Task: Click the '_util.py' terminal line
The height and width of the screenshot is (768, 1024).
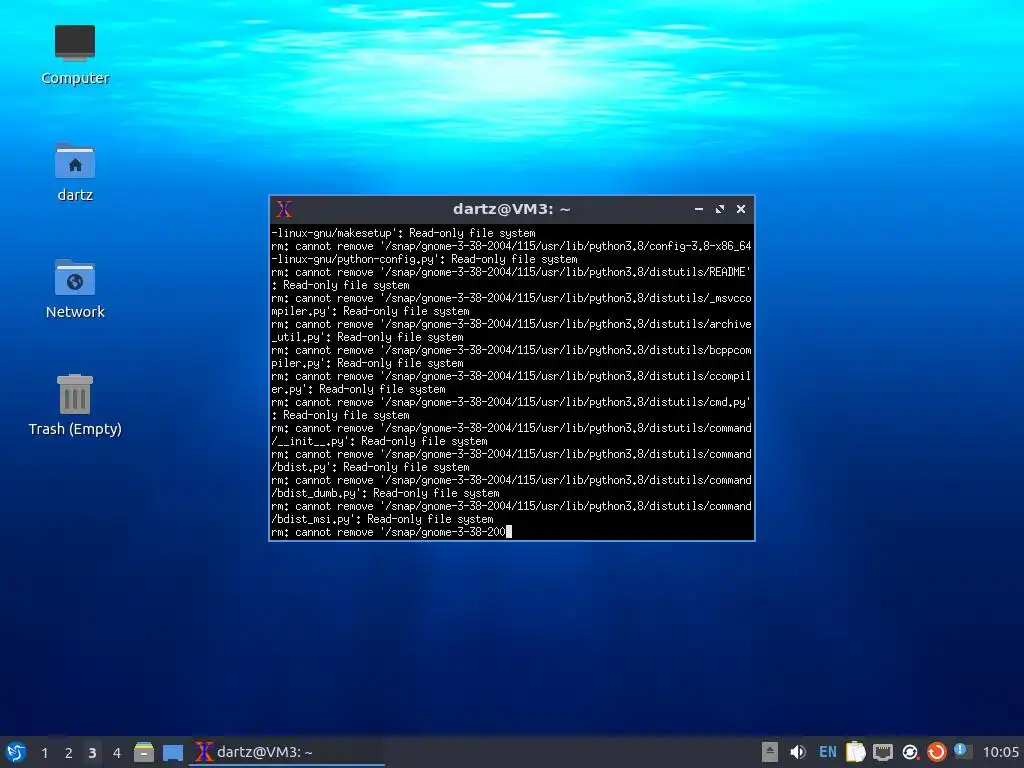Action: point(367,337)
